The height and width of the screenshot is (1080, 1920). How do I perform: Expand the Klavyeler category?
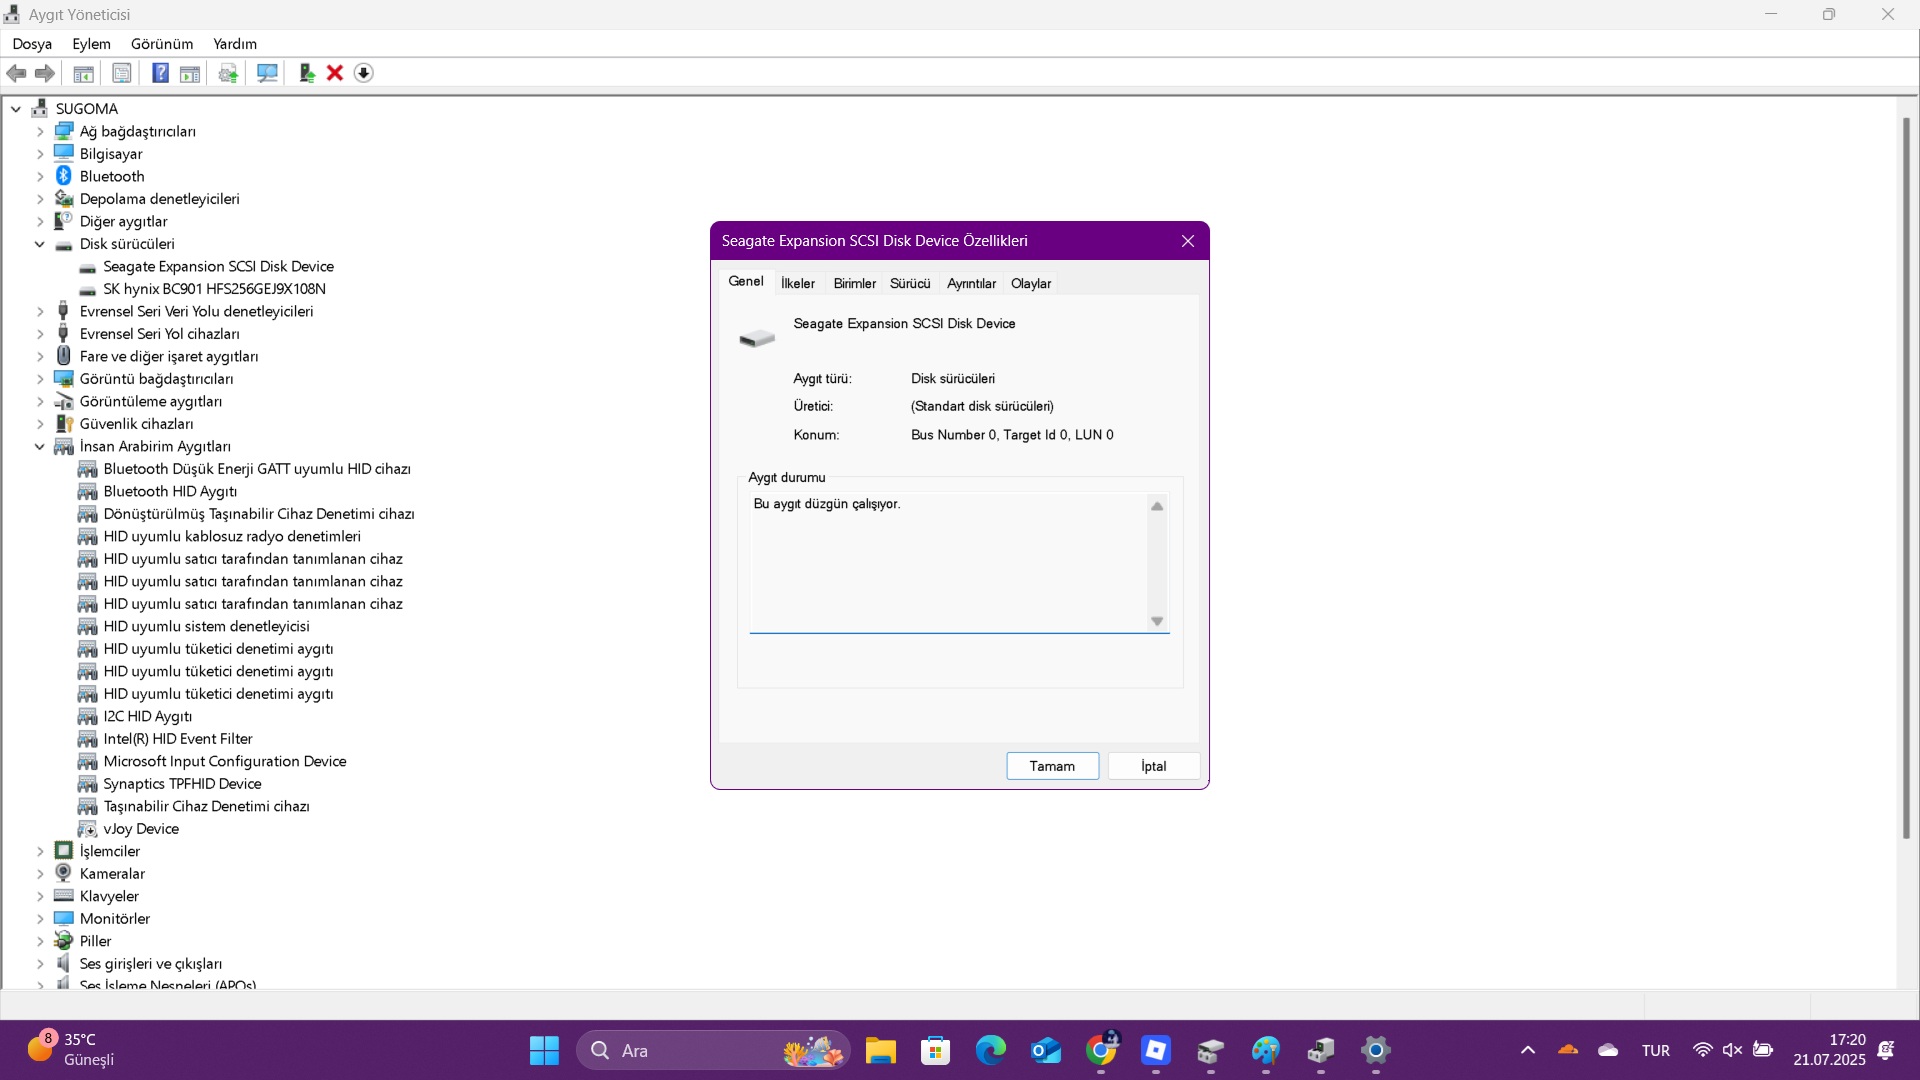[x=40, y=897]
